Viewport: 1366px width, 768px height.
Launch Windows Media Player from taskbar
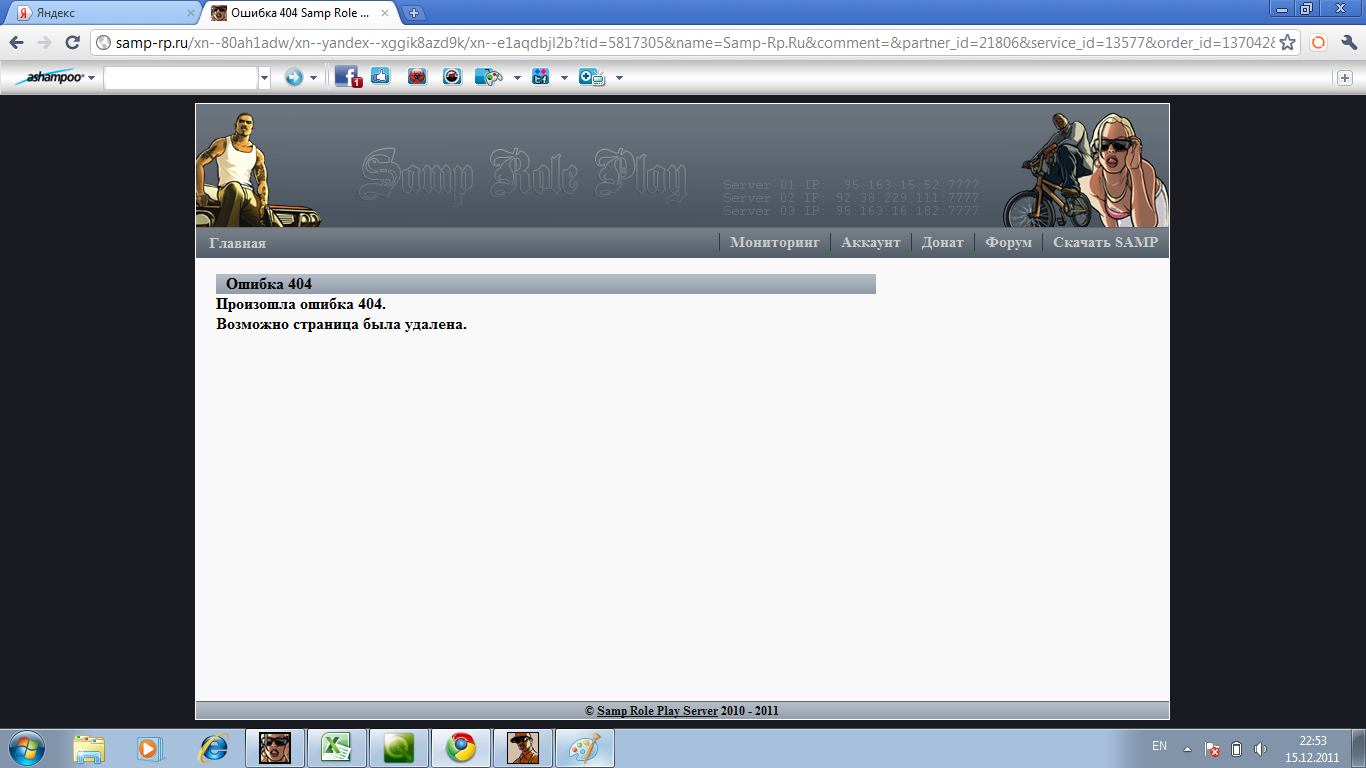149,748
